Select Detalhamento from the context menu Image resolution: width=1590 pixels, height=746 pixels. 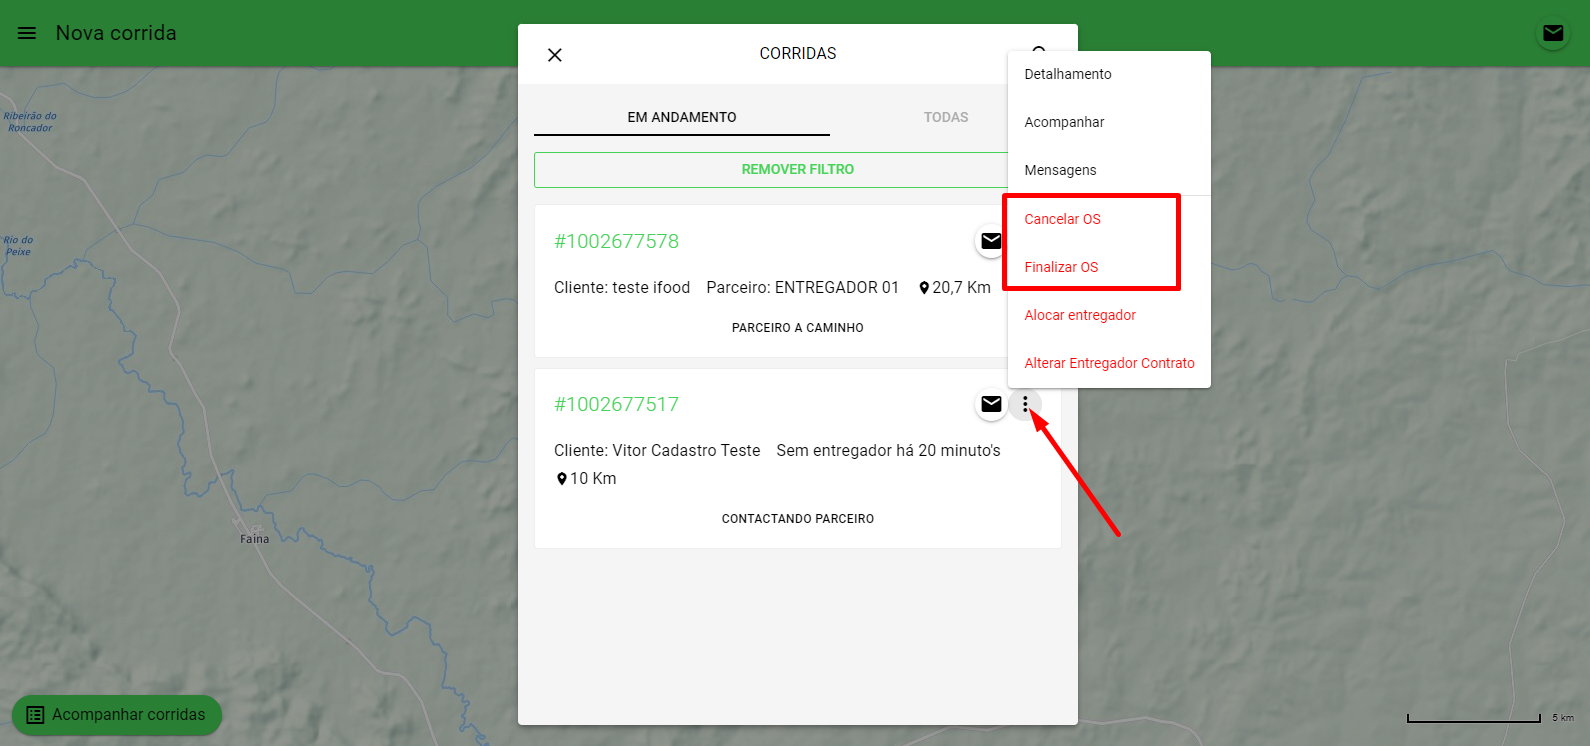pyautogui.click(x=1109, y=74)
